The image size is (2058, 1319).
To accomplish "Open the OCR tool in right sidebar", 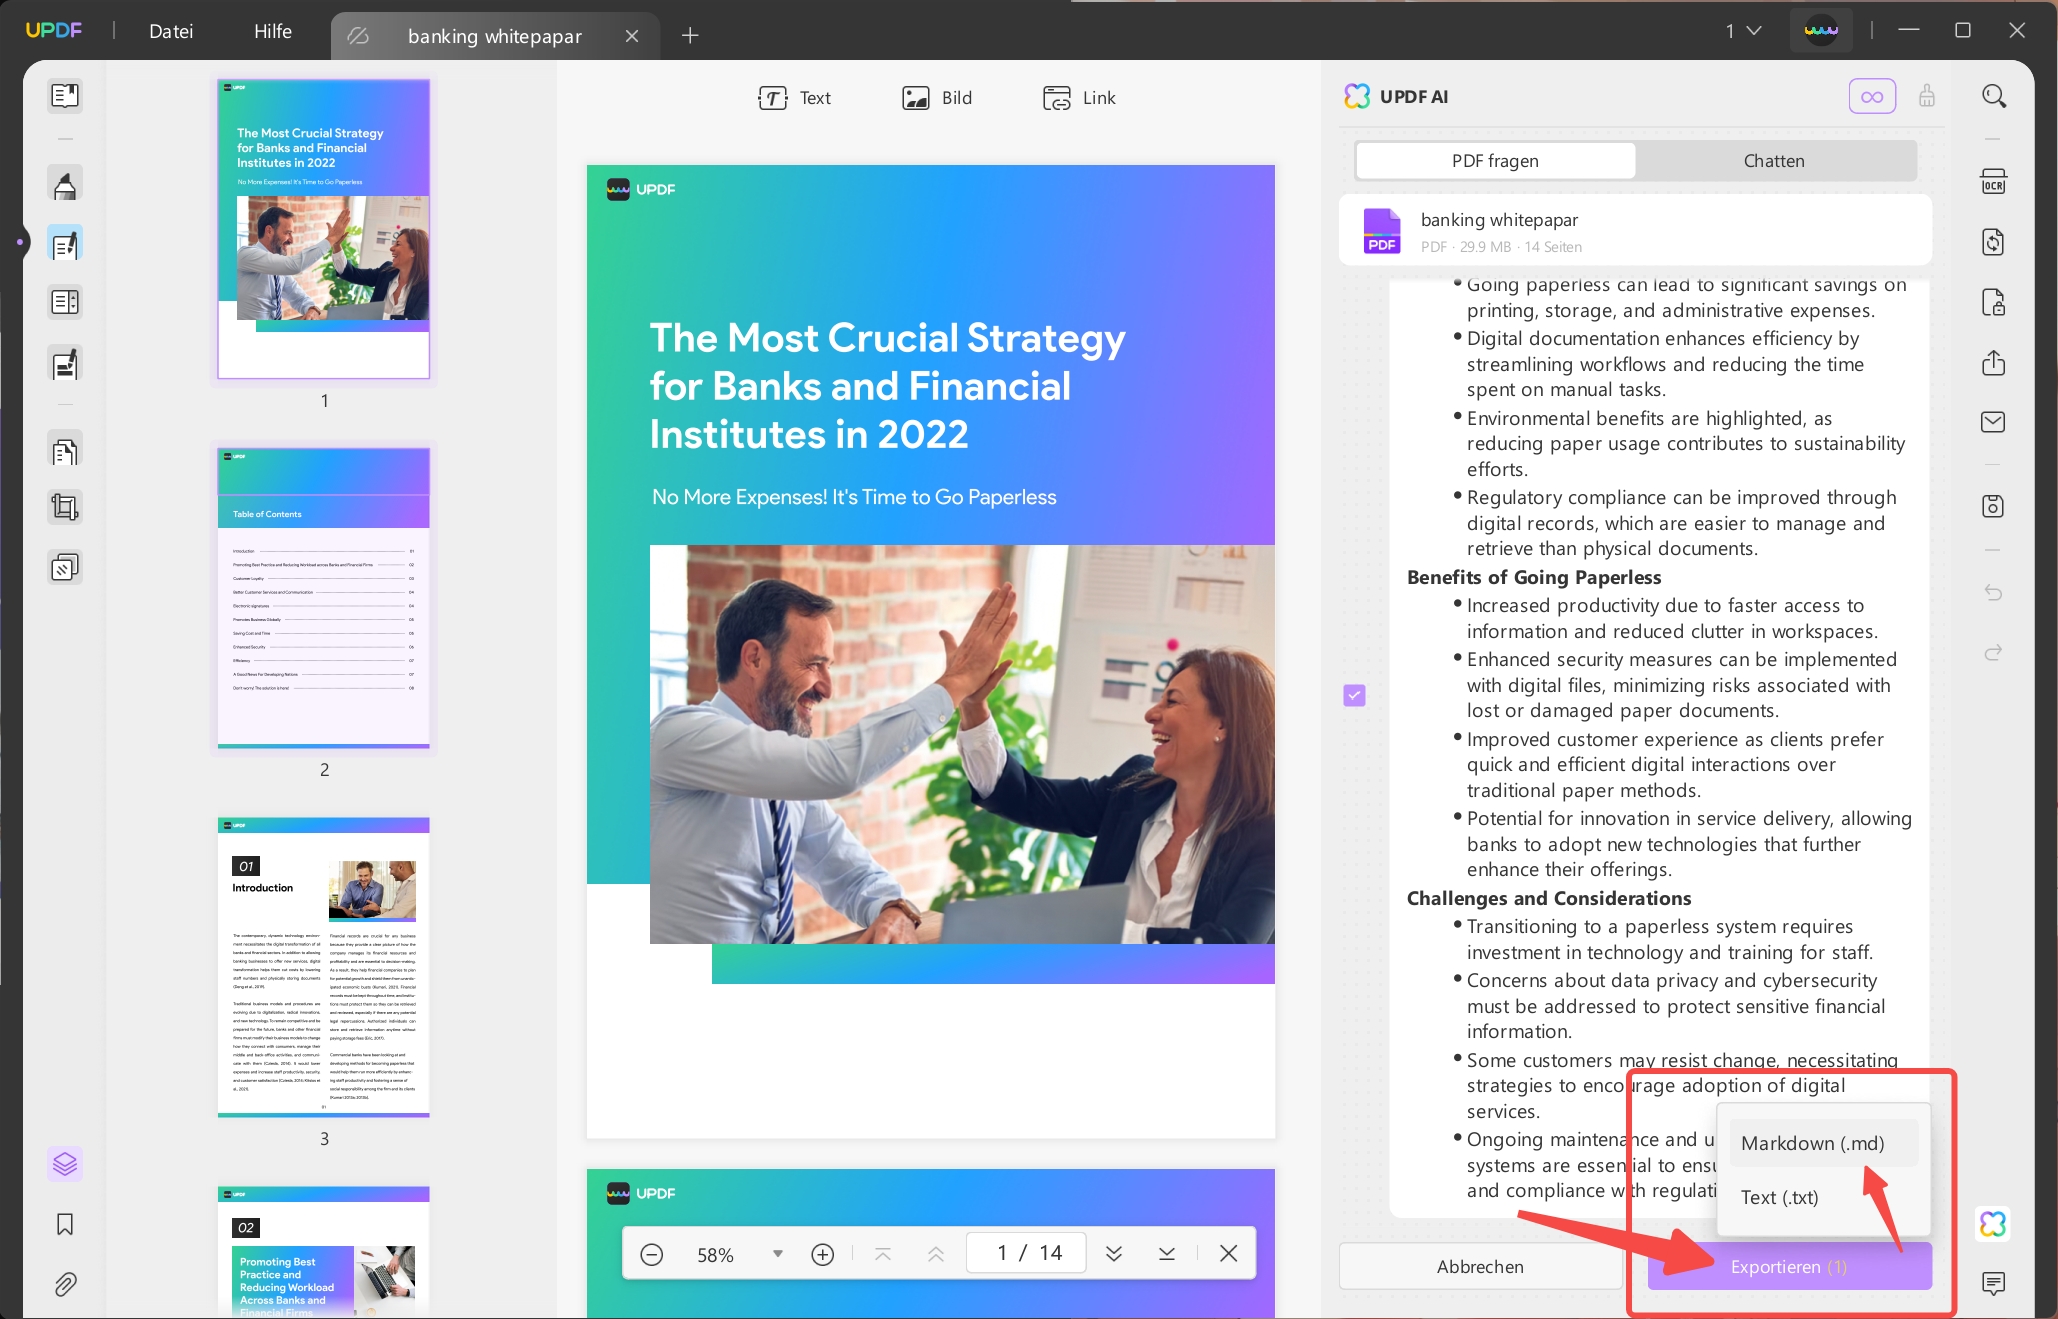I will pos(1993,182).
